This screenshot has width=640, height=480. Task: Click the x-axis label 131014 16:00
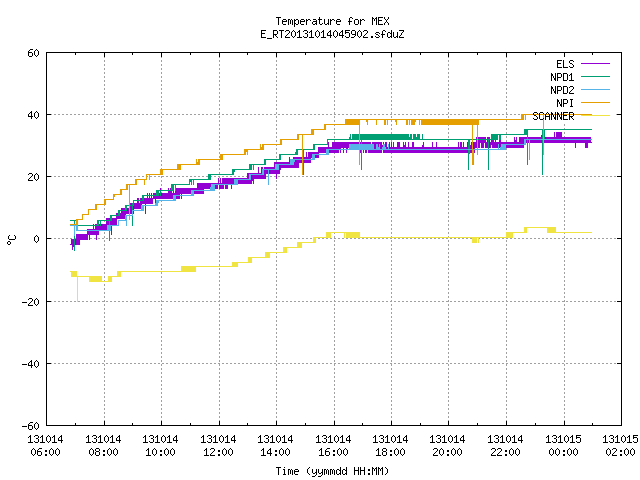(333, 446)
